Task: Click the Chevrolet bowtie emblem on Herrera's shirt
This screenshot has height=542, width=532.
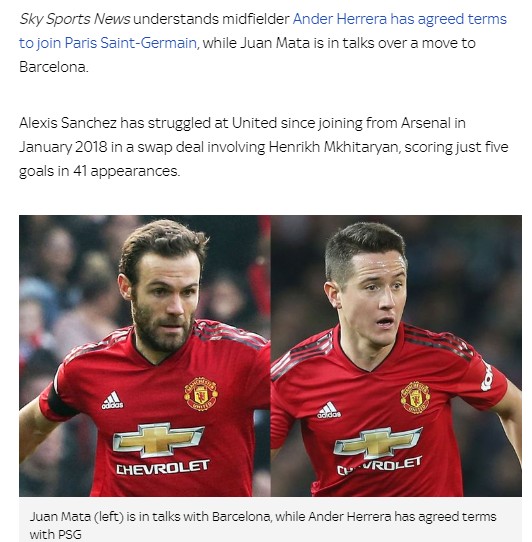Action: pyautogui.click(x=377, y=443)
